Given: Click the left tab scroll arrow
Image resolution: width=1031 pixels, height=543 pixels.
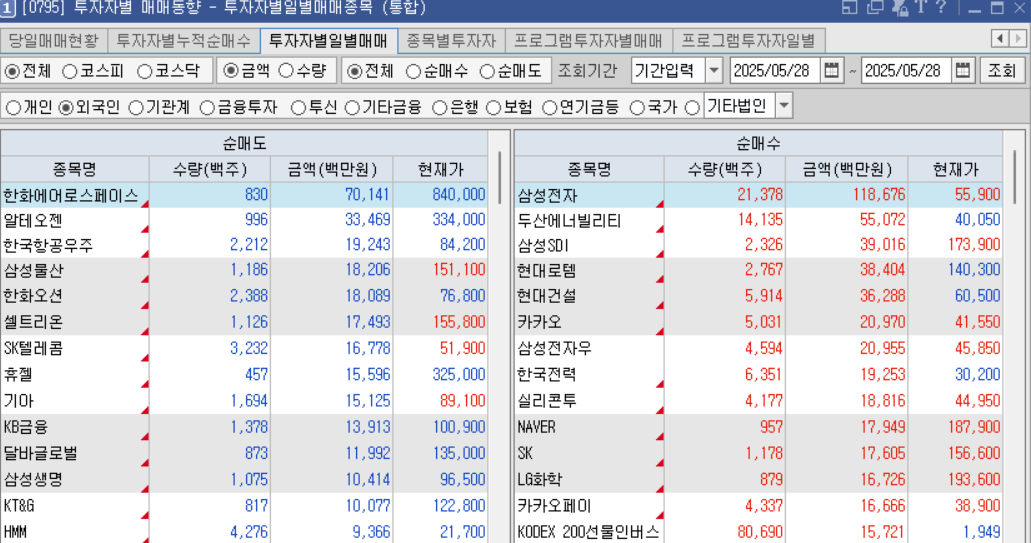Looking at the screenshot, I should [1000, 39].
